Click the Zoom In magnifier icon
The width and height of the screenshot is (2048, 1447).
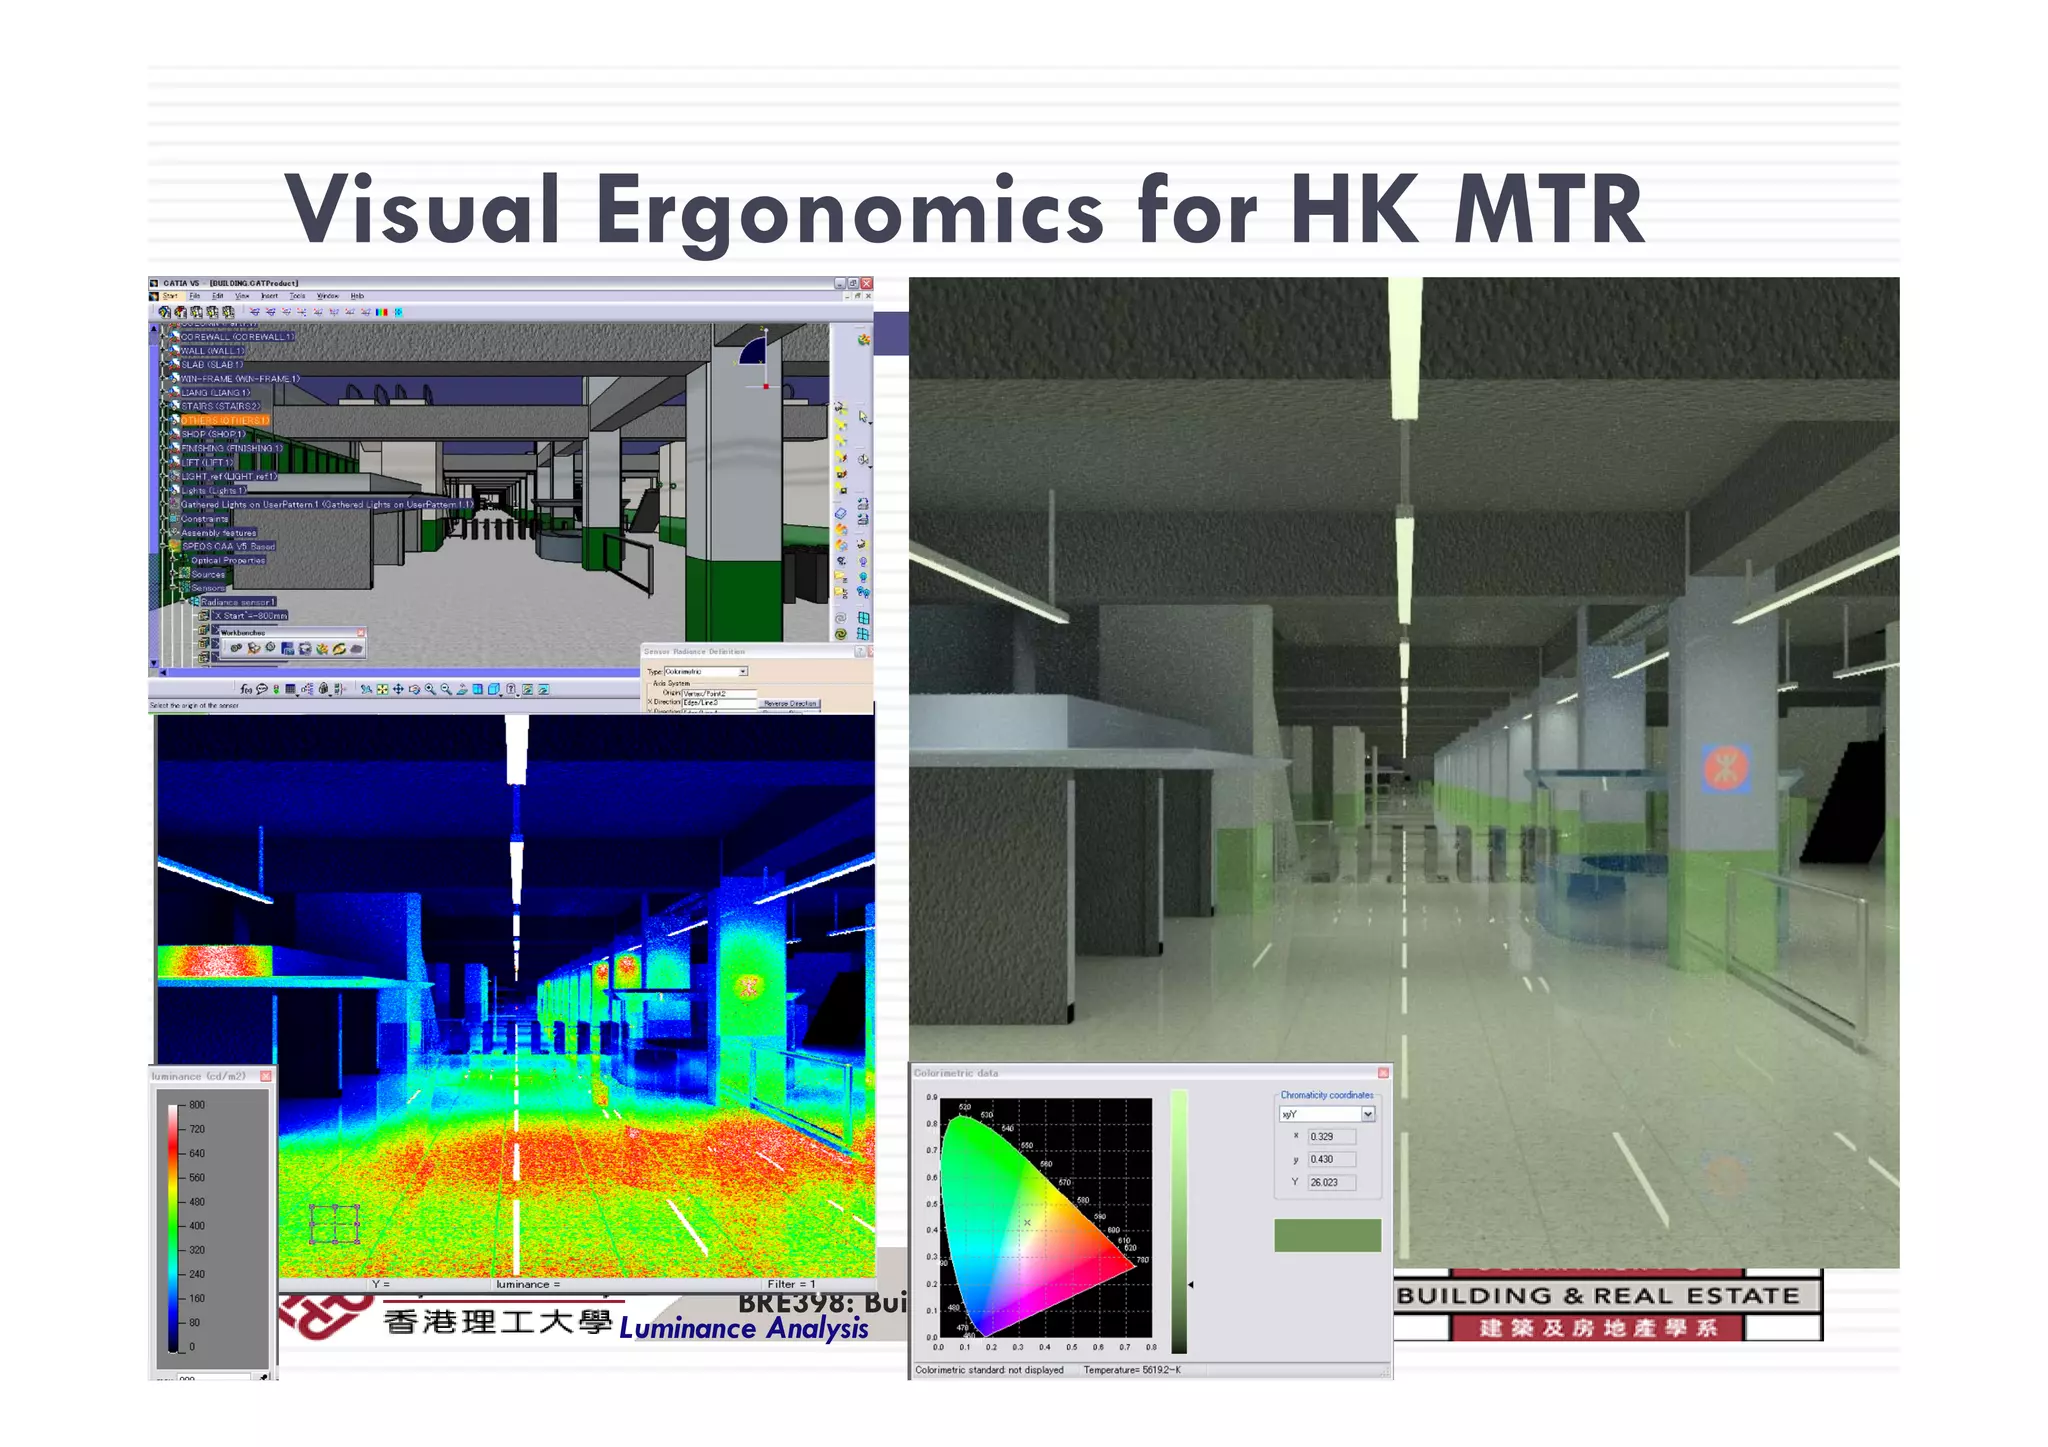[430, 689]
